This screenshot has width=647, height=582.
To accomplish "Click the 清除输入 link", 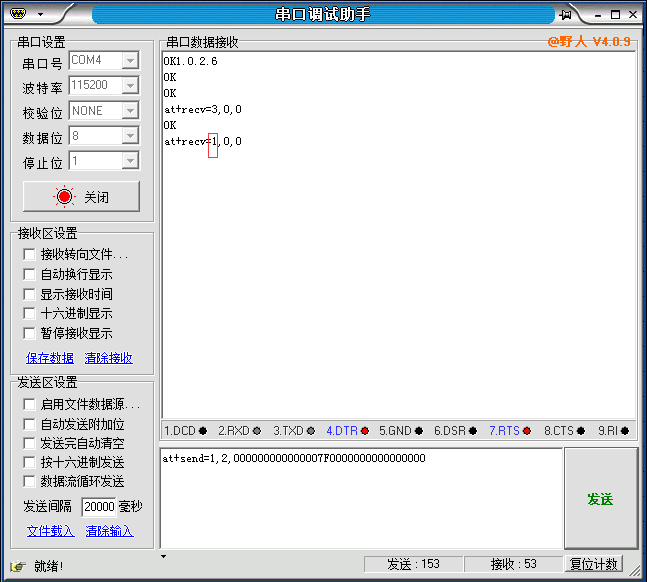I will [x=109, y=531].
